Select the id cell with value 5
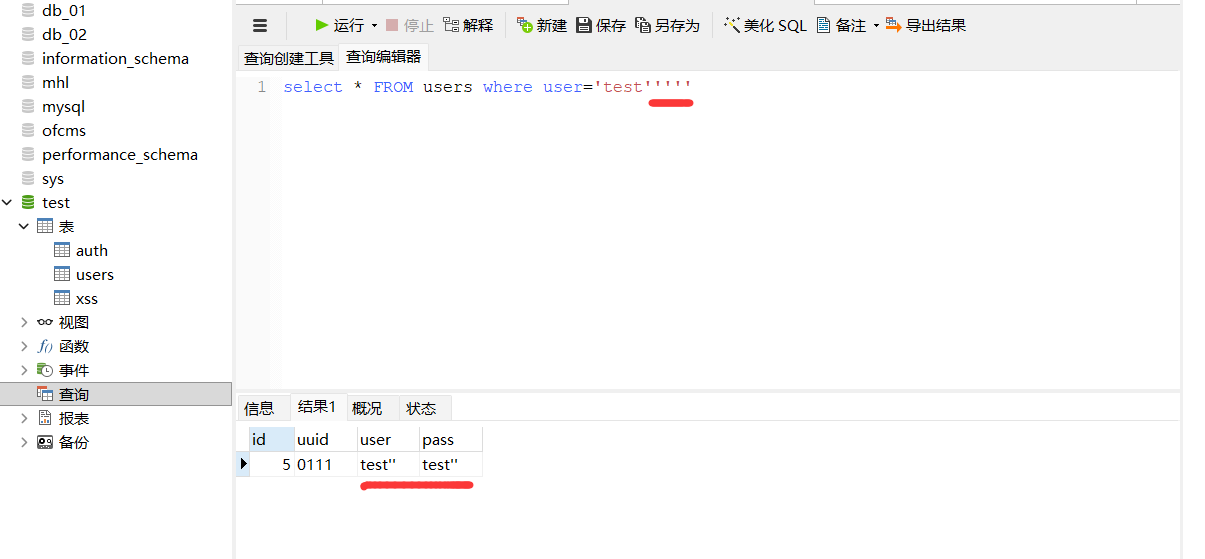 (x=272, y=464)
